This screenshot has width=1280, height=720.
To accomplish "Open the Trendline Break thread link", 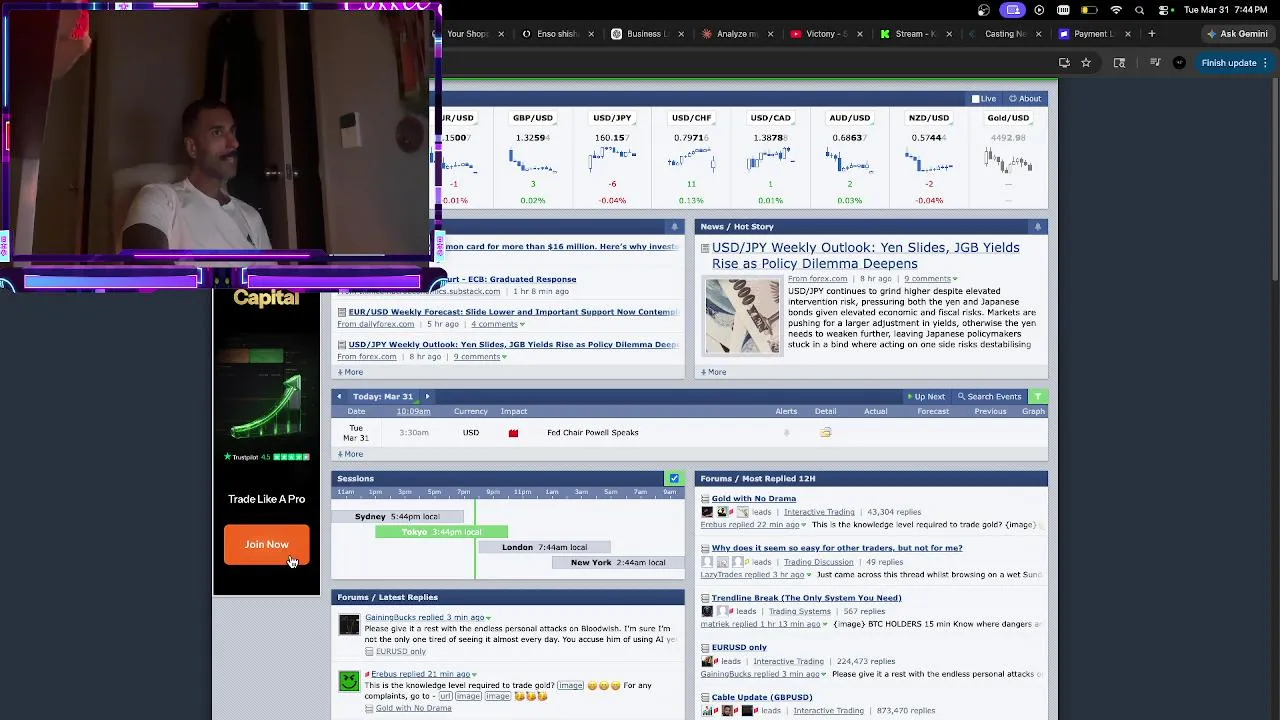I will tap(806, 598).
